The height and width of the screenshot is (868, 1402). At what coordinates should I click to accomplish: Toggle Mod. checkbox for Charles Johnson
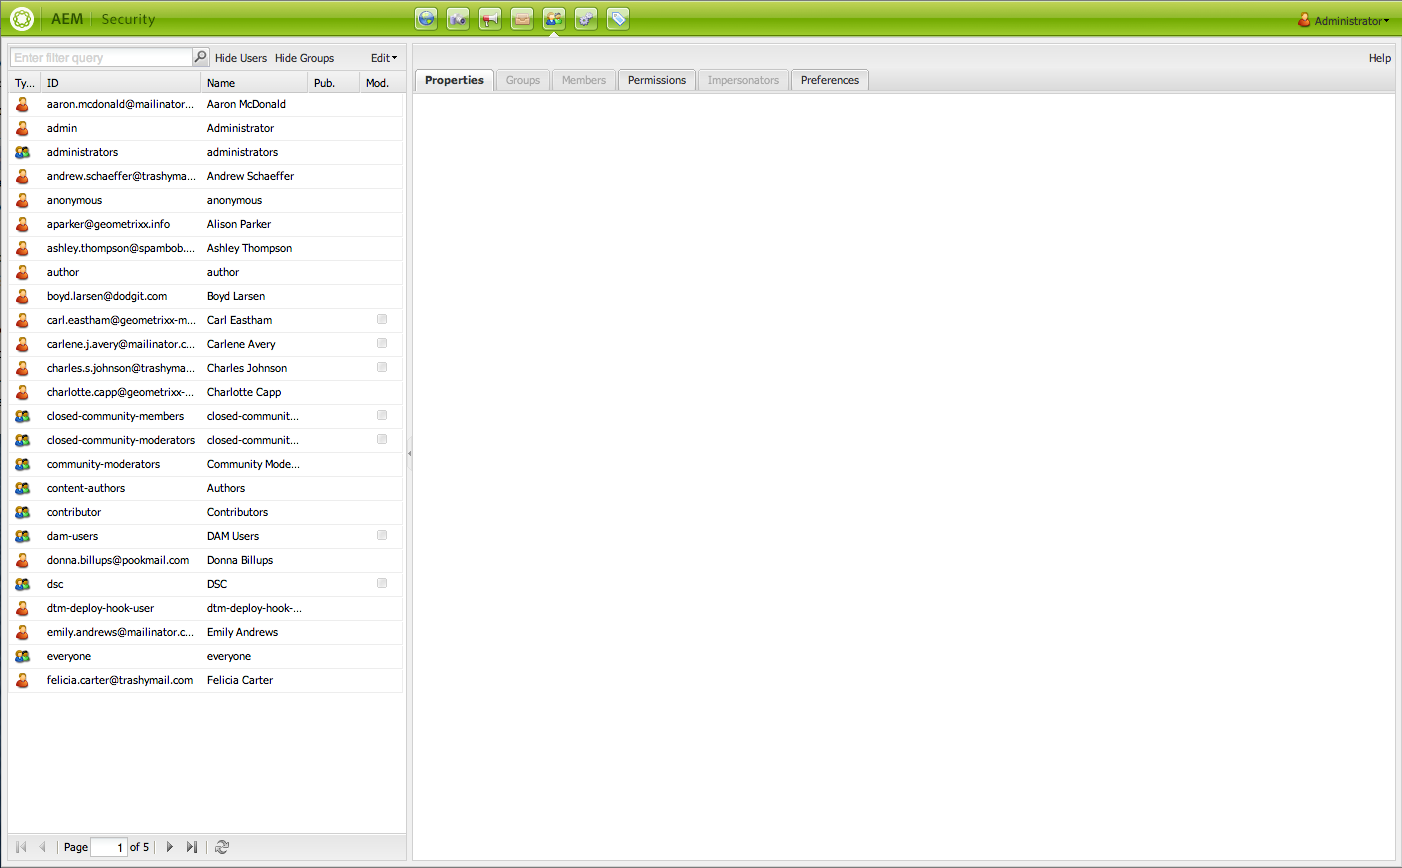[x=382, y=367]
